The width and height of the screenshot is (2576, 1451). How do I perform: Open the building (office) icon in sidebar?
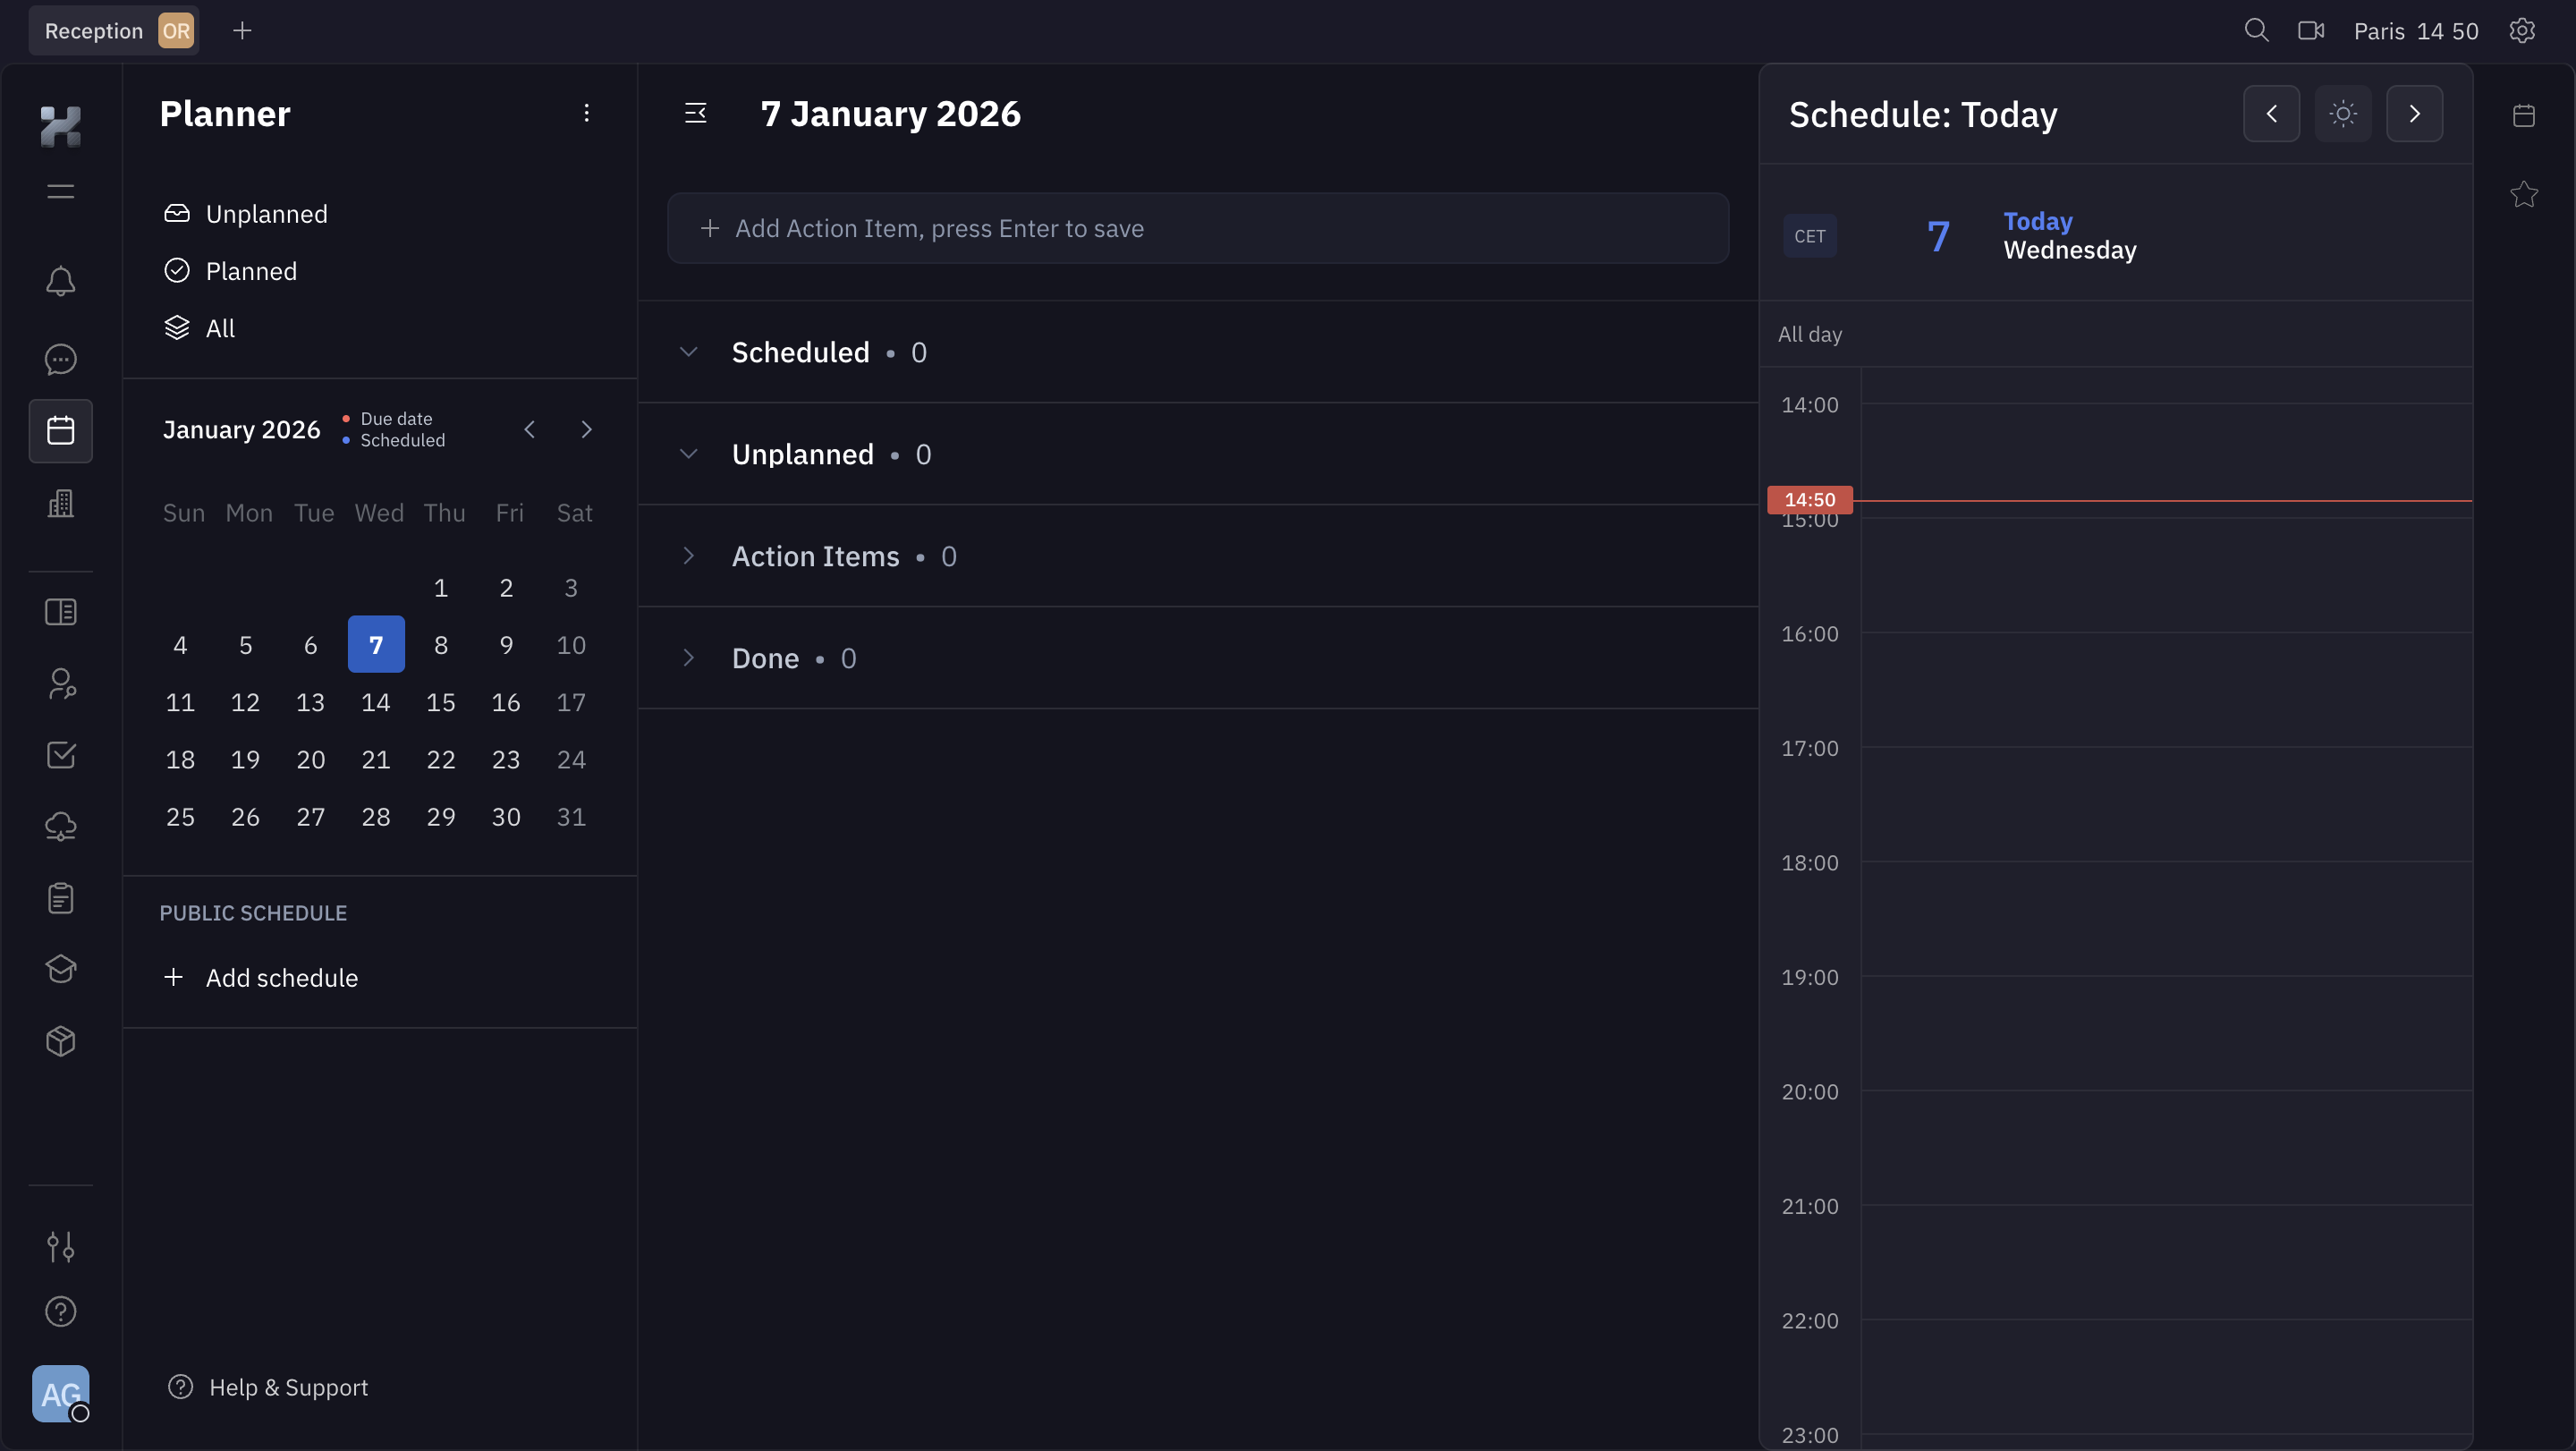[60, 503]
